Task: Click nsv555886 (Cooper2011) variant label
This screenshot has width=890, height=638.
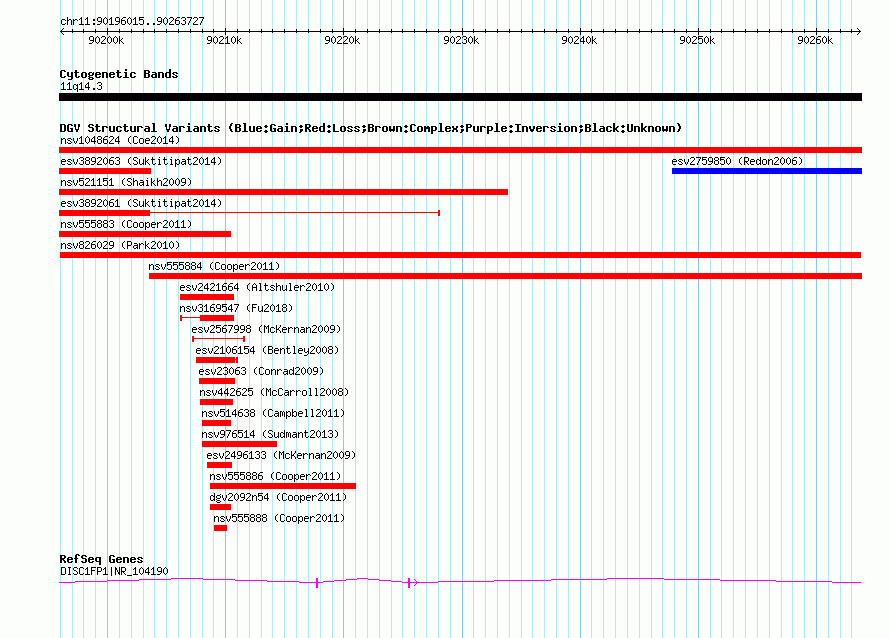Action: [275, 476]
